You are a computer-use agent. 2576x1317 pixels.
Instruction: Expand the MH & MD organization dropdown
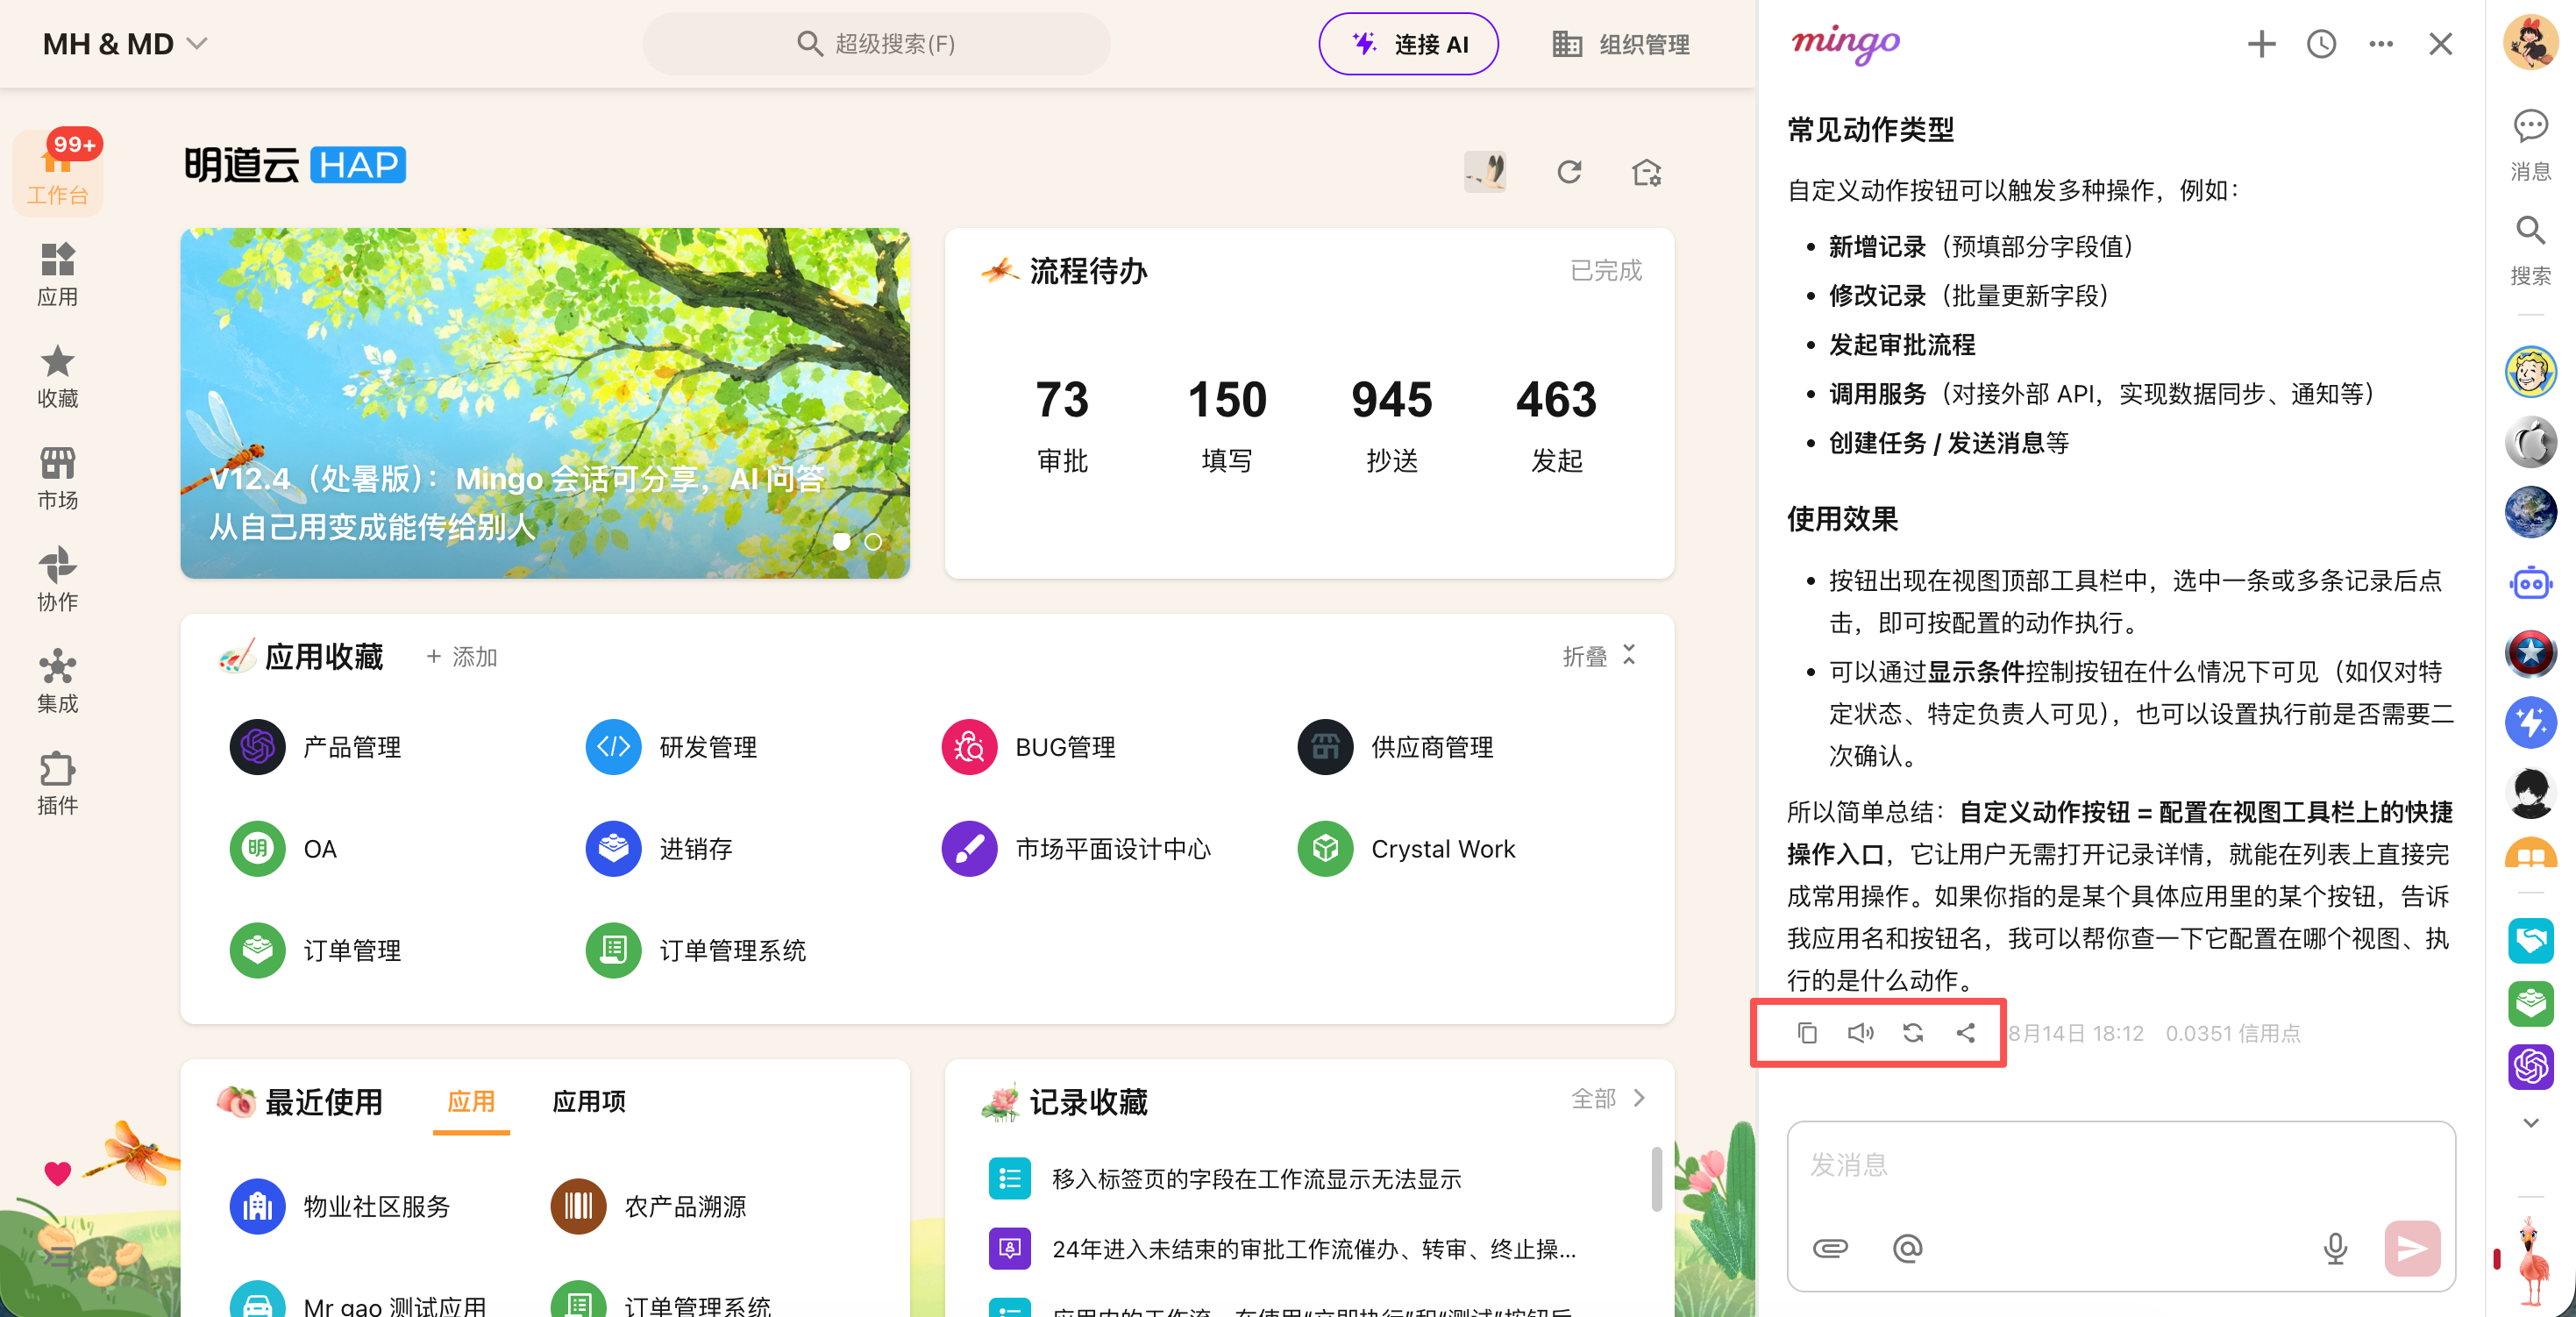pyautogui.click(x=126, y=44)
